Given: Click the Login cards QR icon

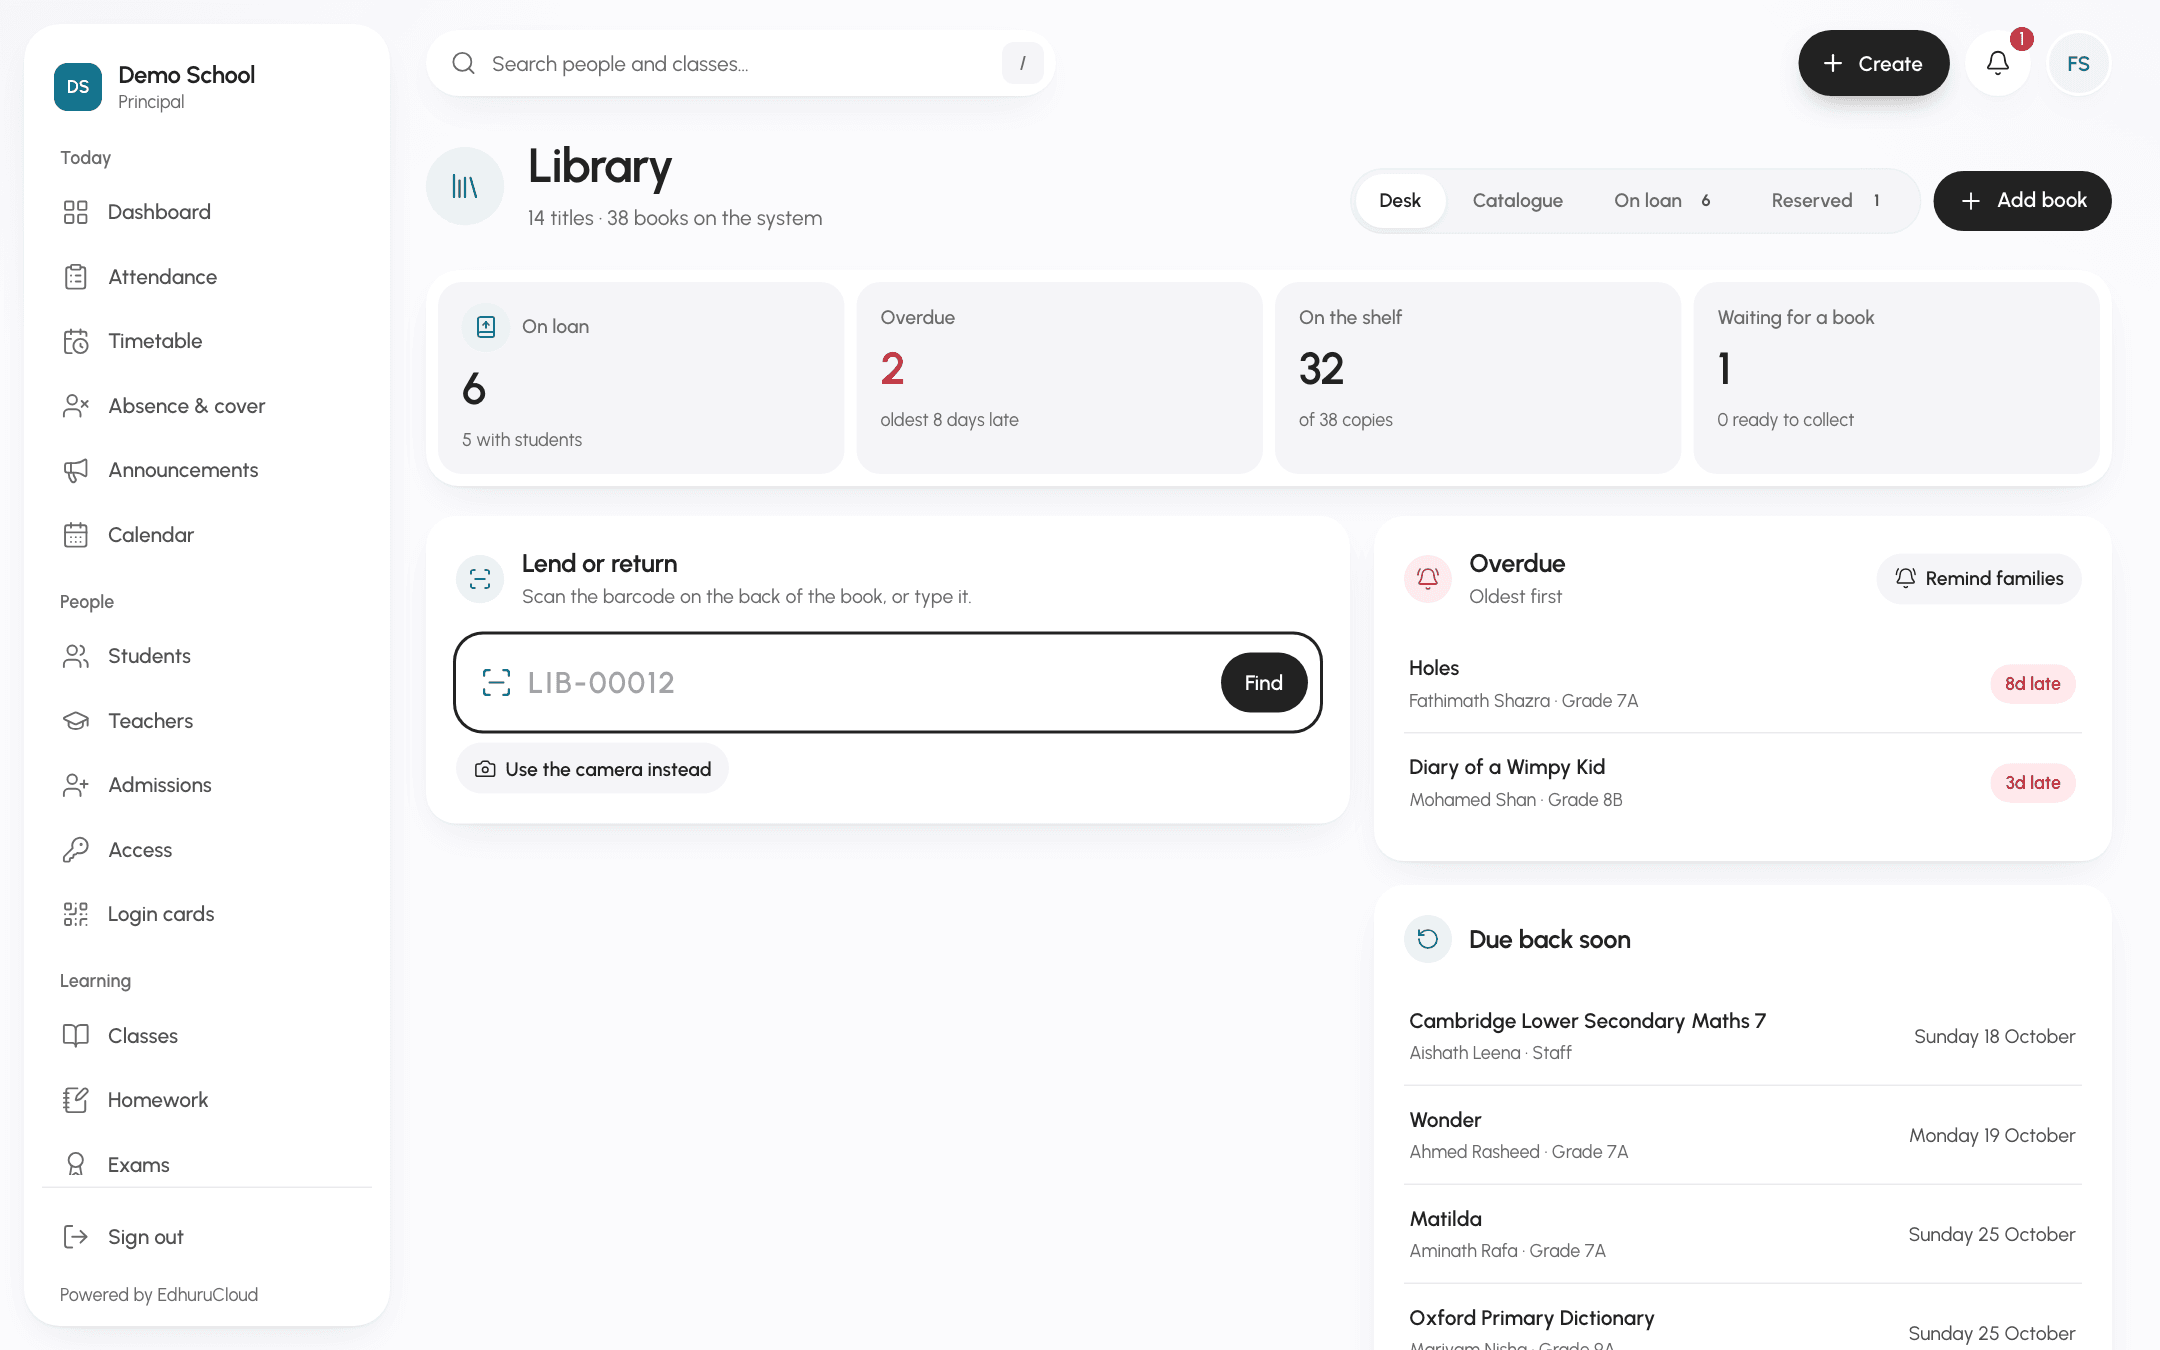Looking at the screenshot, I should 76,914.
